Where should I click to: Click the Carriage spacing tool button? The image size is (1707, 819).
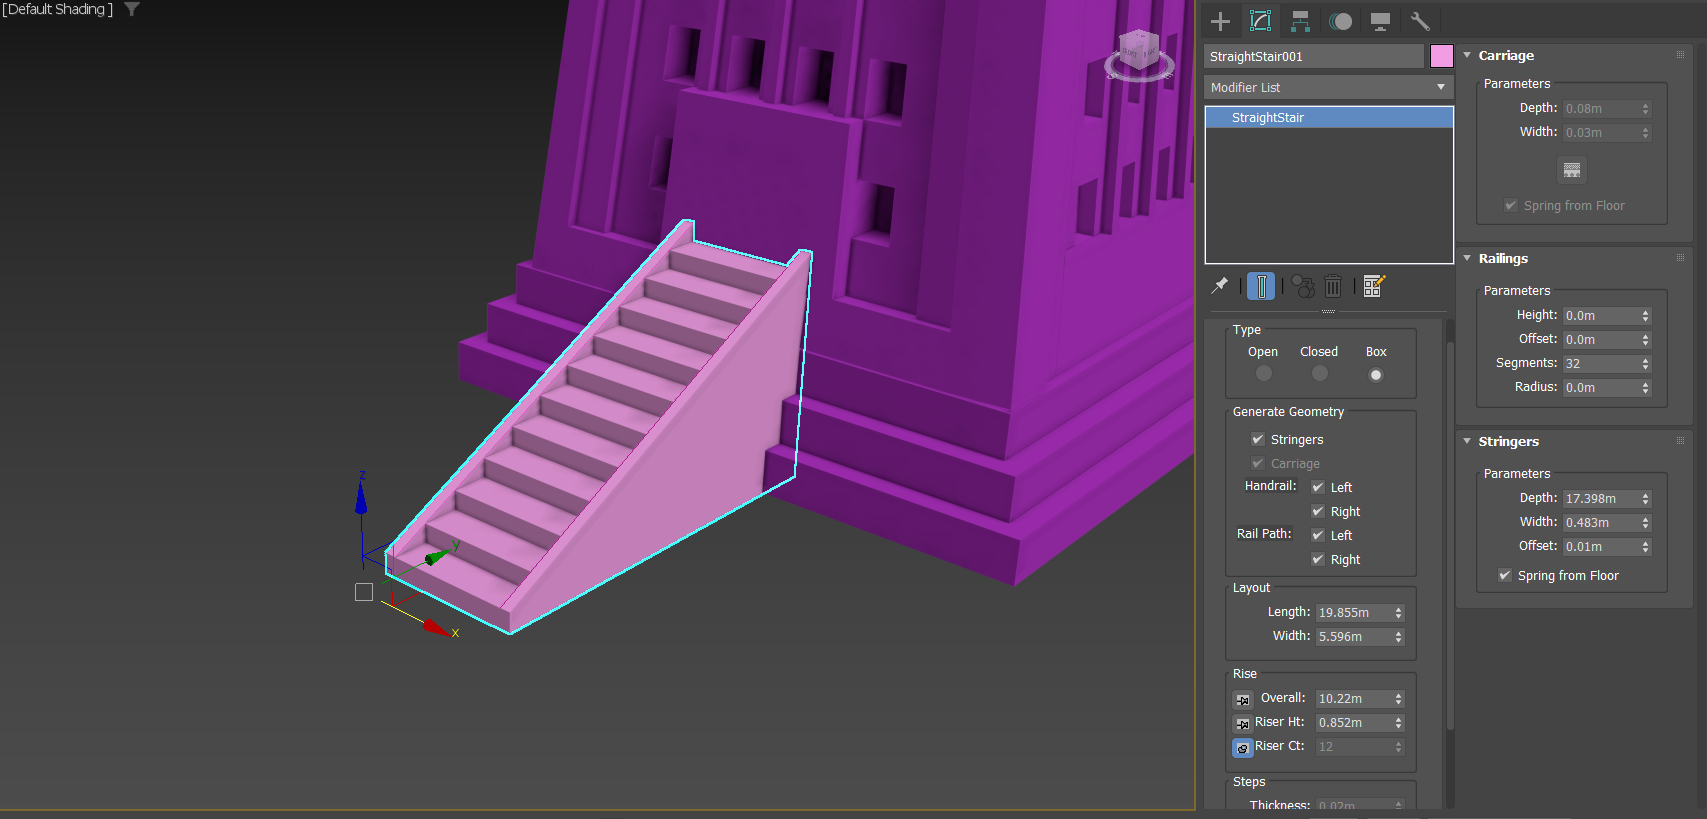click(x=1572, y=170)
